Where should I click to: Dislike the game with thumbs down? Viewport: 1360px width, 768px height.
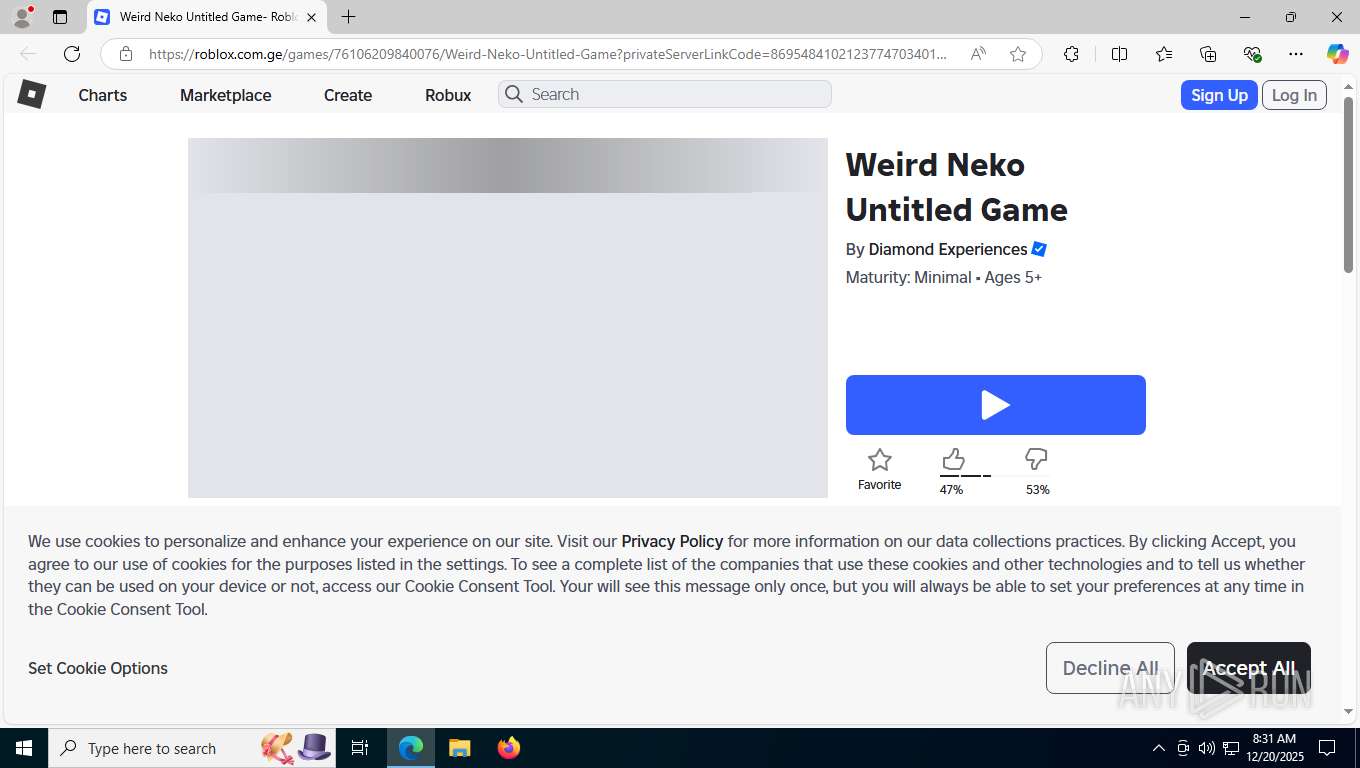[1036, 460]
